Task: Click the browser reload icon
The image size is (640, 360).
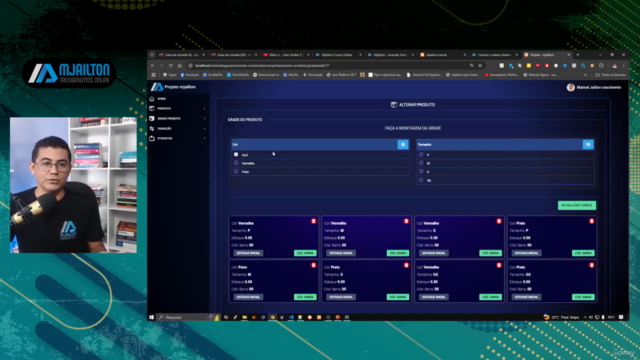Action: click(x=170, y=65)
